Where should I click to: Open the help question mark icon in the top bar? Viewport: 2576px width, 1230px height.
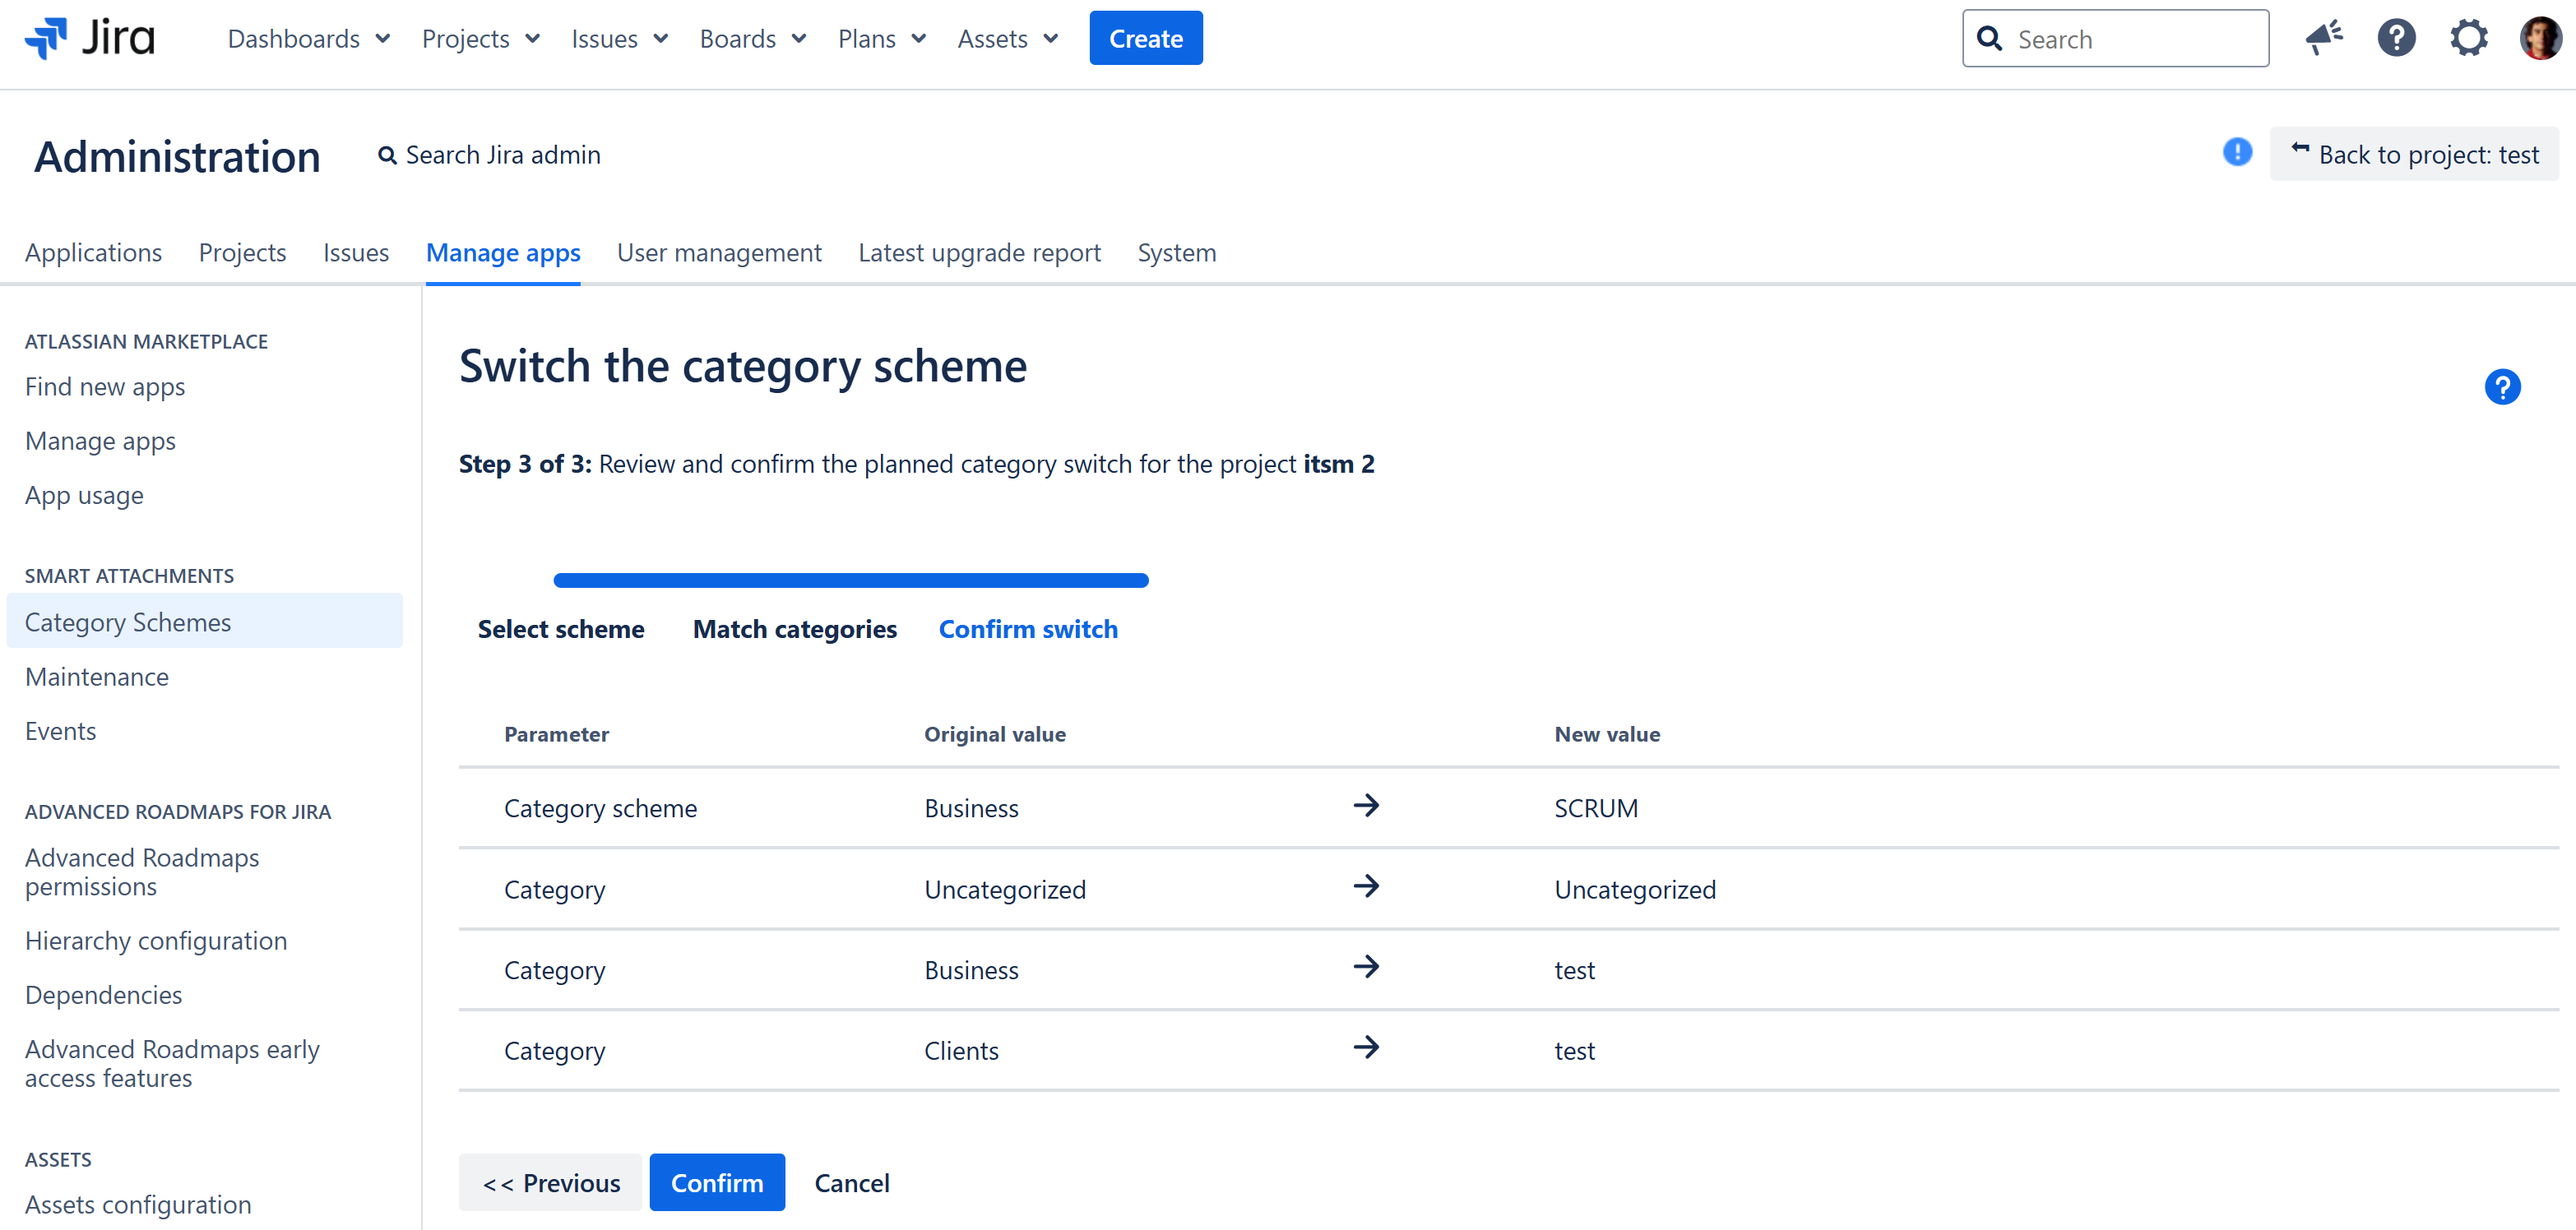point(2396,38)
